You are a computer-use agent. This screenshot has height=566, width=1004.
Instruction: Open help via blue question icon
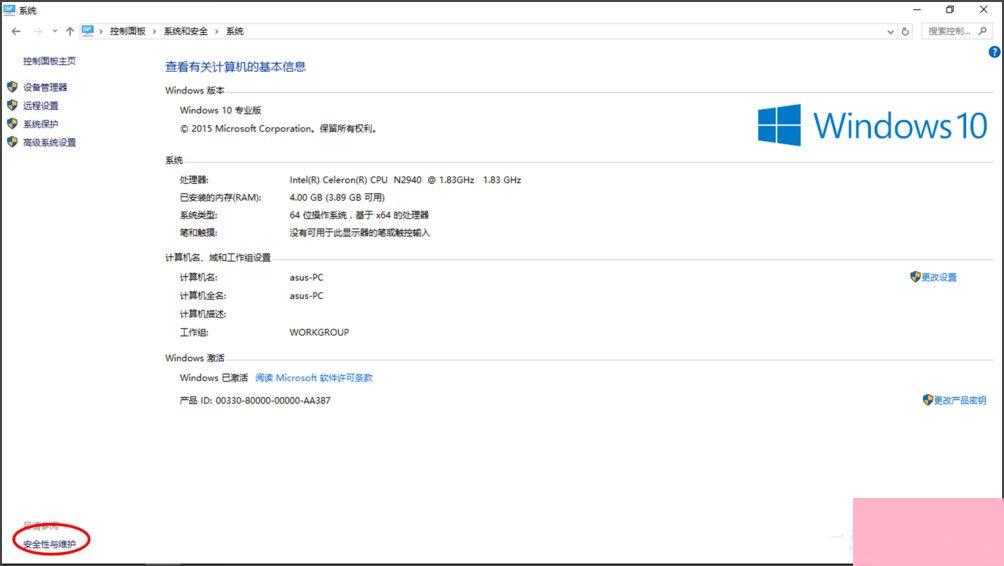point(994,52)
